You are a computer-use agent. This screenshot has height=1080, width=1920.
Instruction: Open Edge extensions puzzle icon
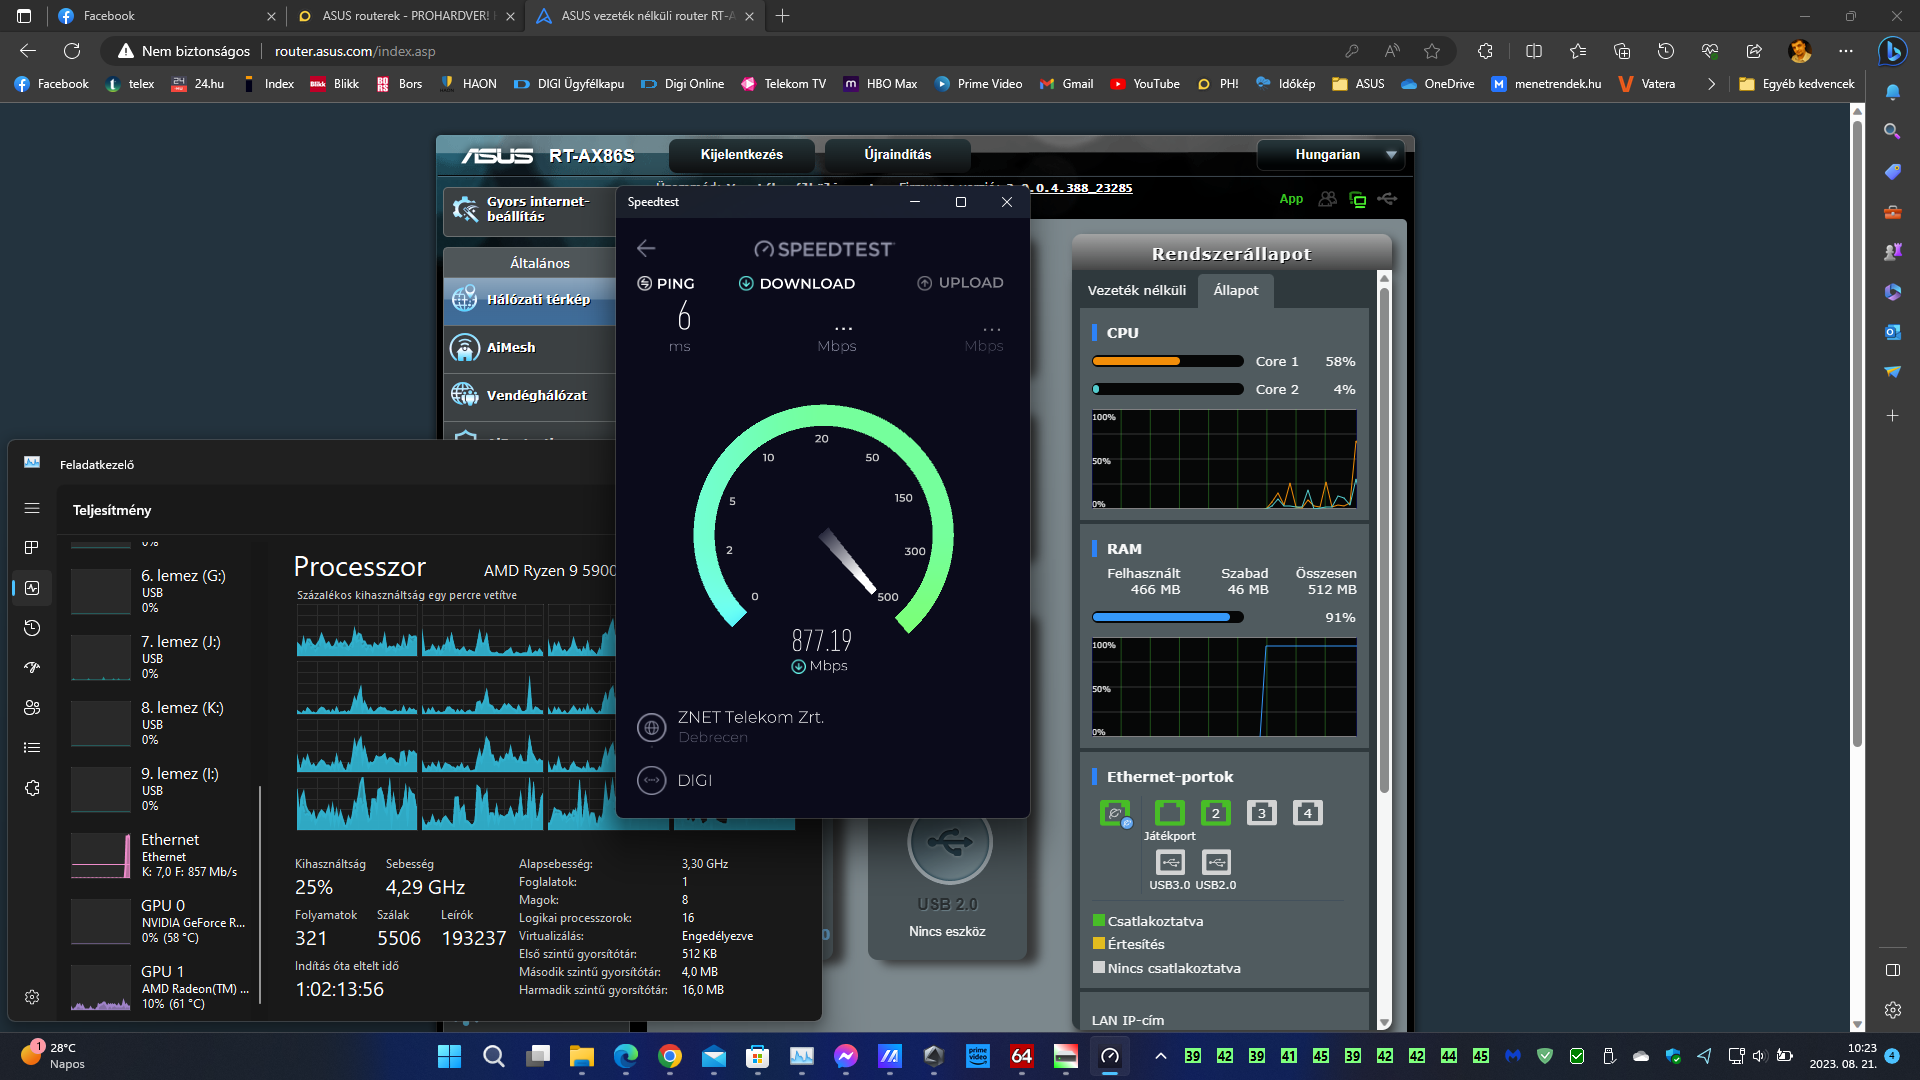[1485, 51]
